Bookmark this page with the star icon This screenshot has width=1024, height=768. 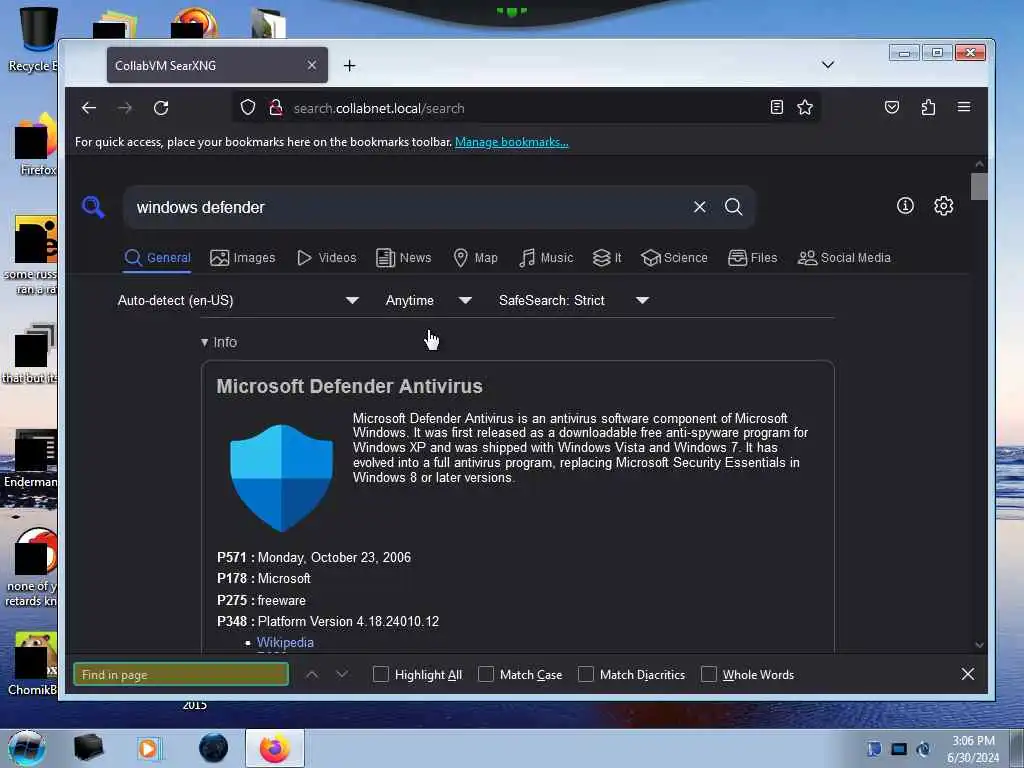click(x=805, y=107)
